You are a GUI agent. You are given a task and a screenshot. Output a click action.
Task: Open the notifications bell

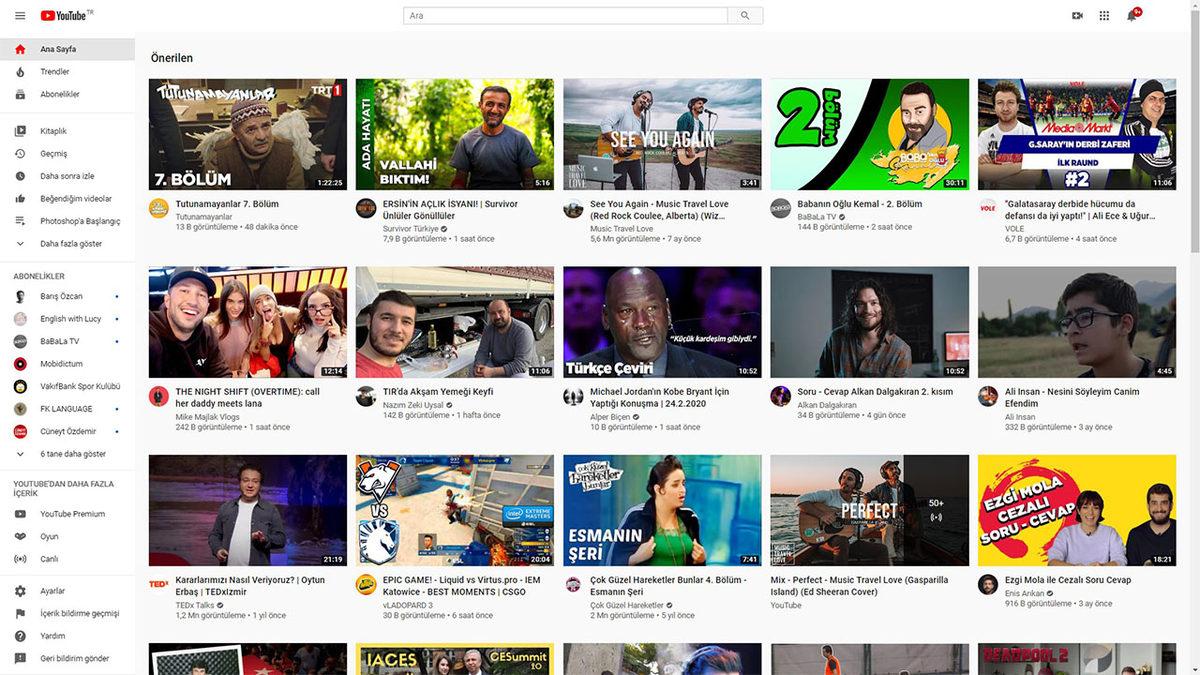tap(1132, 16)
